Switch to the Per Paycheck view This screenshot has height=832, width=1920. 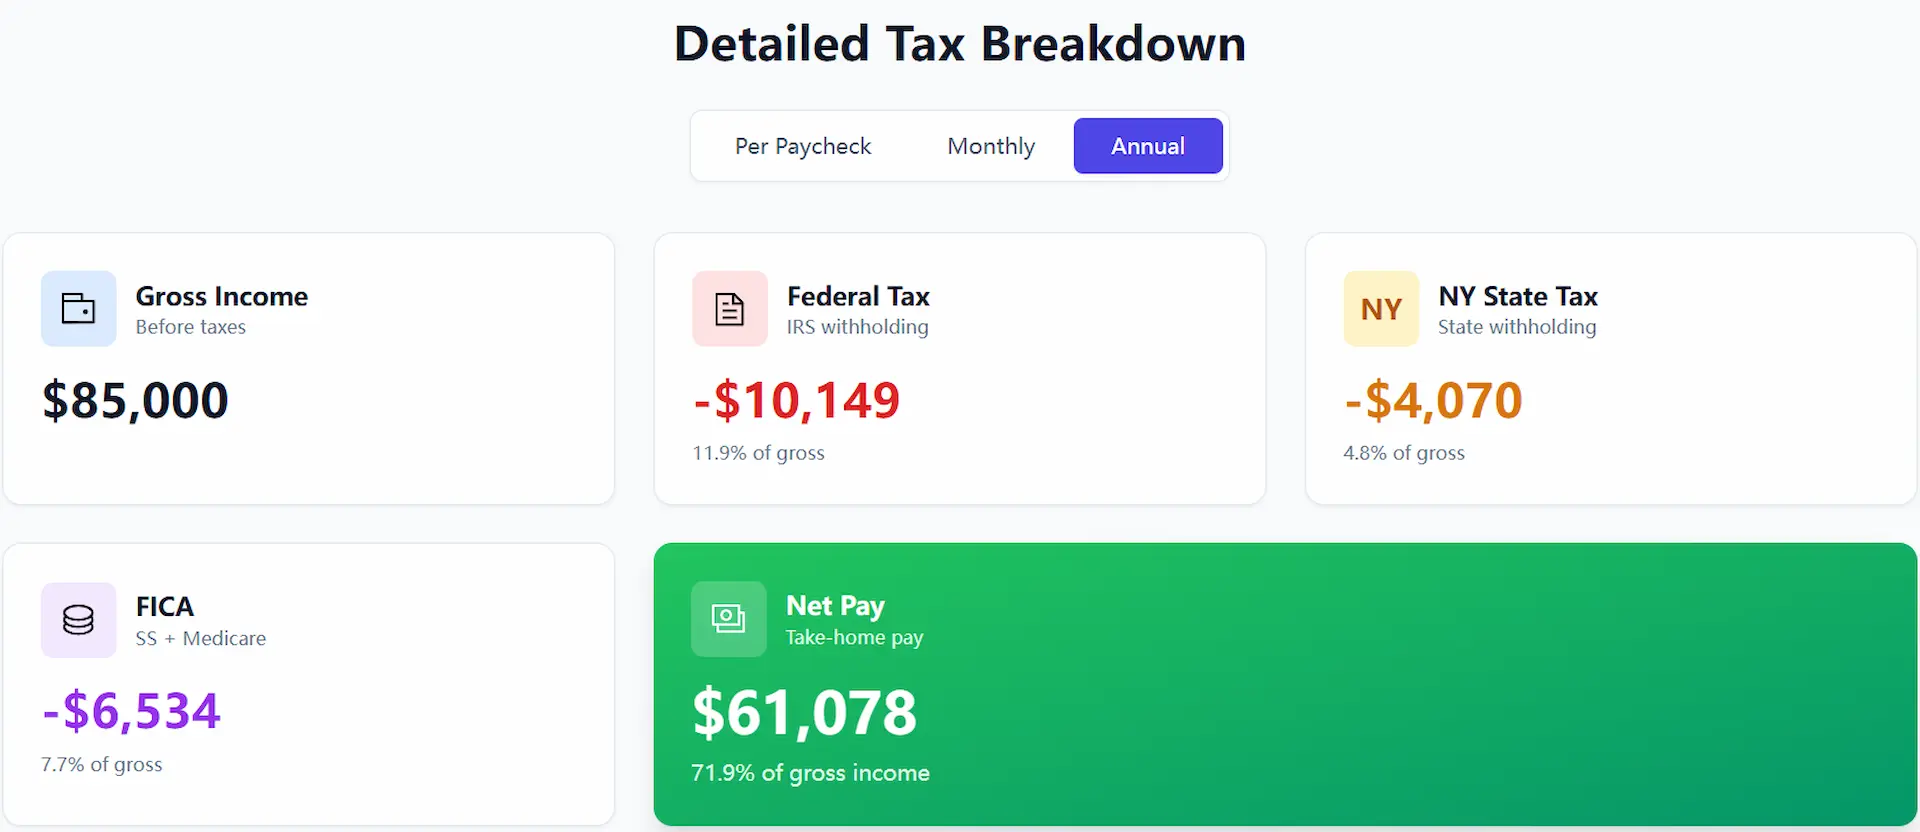coord(803,145)
